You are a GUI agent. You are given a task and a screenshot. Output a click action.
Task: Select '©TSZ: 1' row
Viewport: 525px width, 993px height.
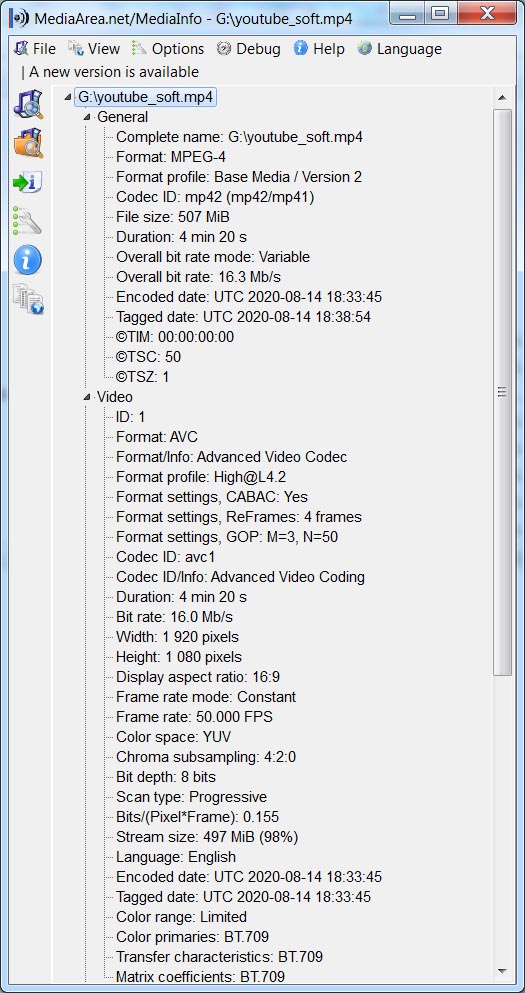point(143,377)
